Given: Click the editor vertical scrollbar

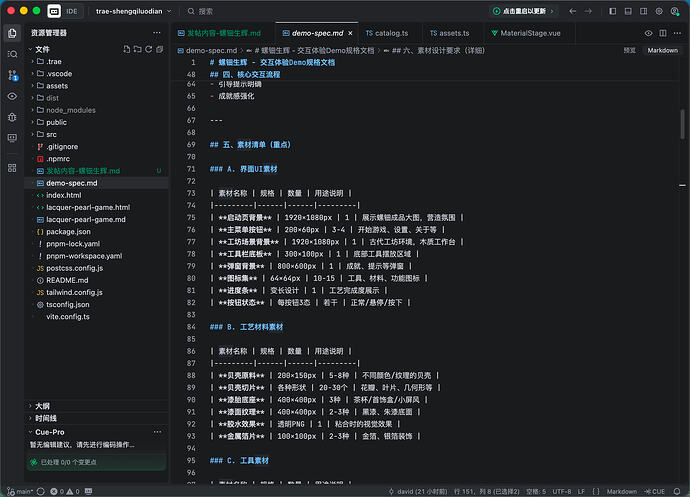Looking at the screenshot, I should (x=683, y=124).
